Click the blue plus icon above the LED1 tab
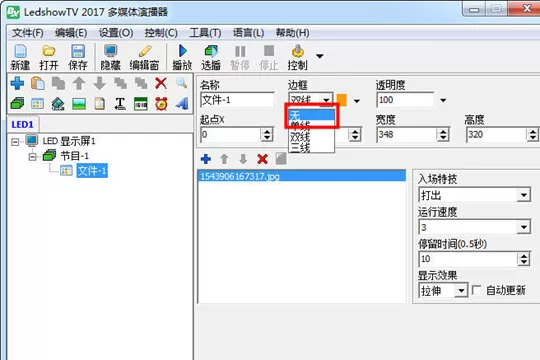 [x=17, y=83]
